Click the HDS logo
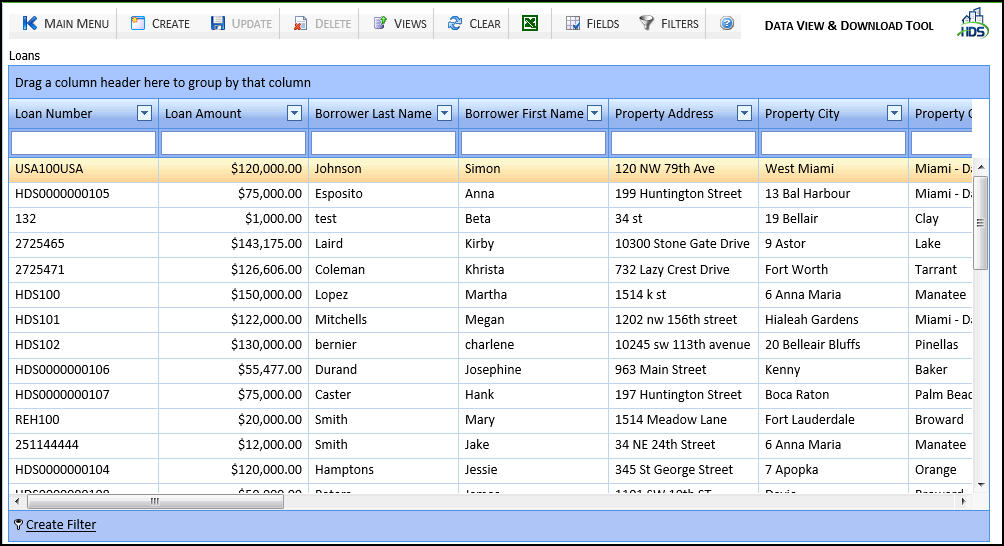Image resolution: width=1004 pixels, height=546 pixels. [973, 23]
